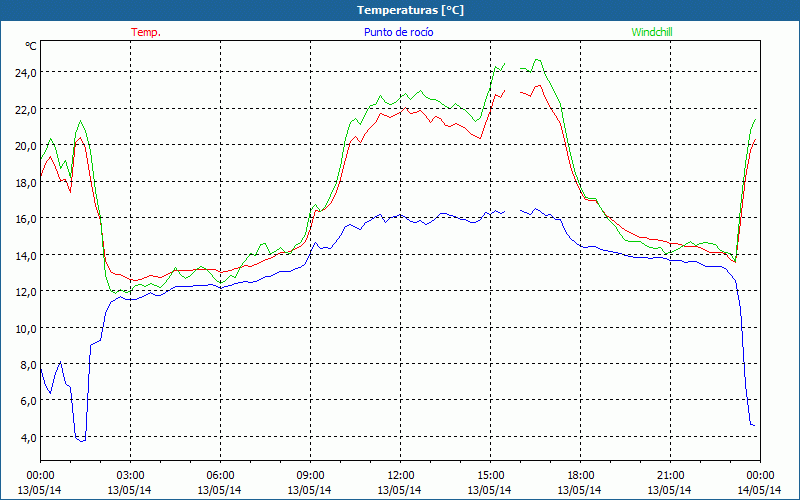Click the 15:00 time axis label

click(x=490, y=476)
